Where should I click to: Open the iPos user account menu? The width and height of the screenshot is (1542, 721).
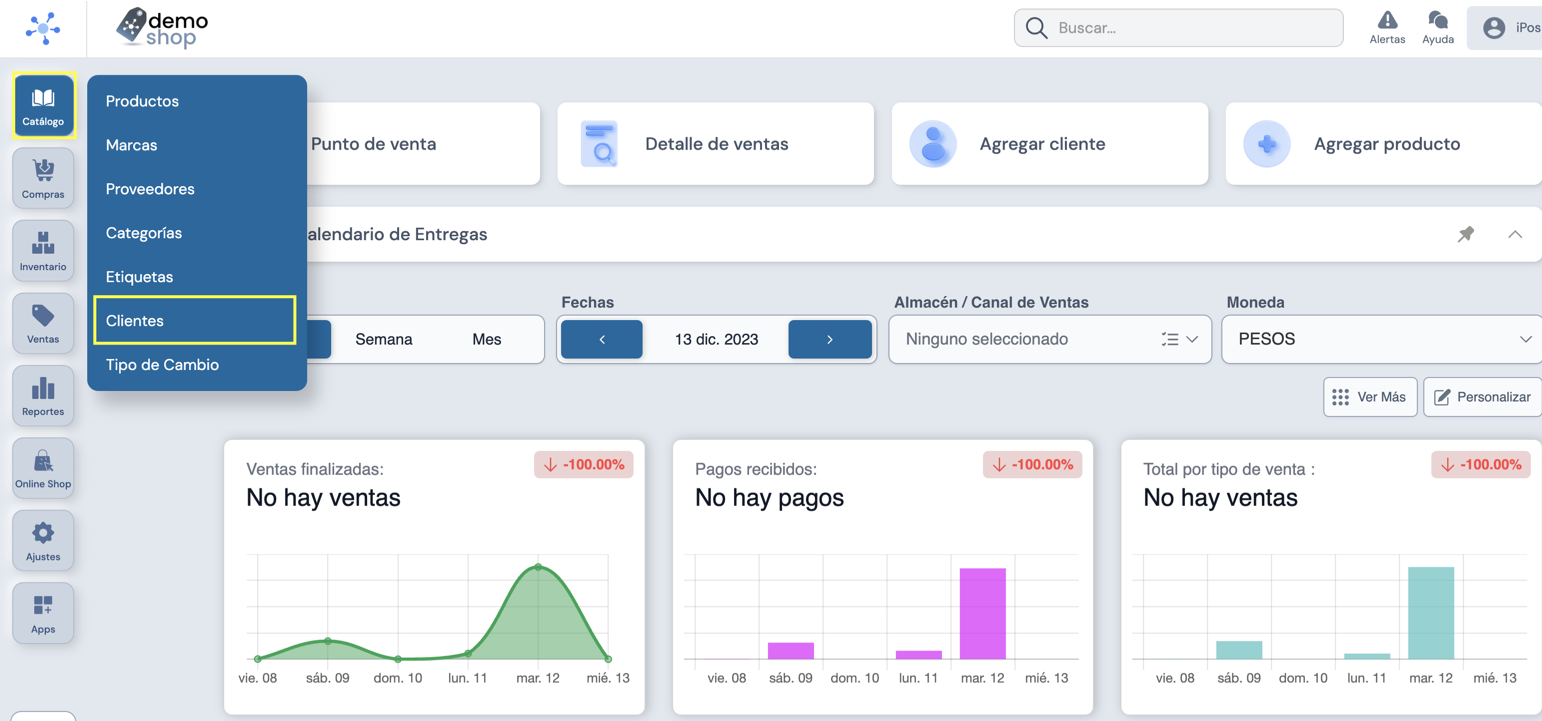click(x=1505, y=28)
